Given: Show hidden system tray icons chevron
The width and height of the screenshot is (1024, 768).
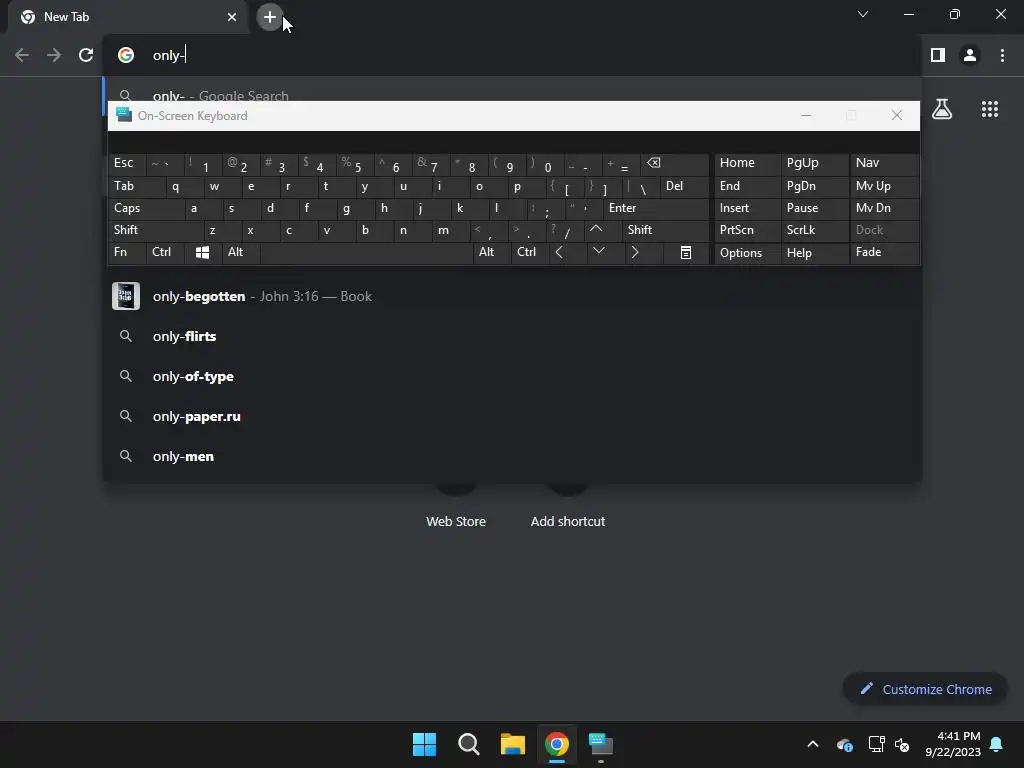Looking at the screenshot, I should coord(813,744).
